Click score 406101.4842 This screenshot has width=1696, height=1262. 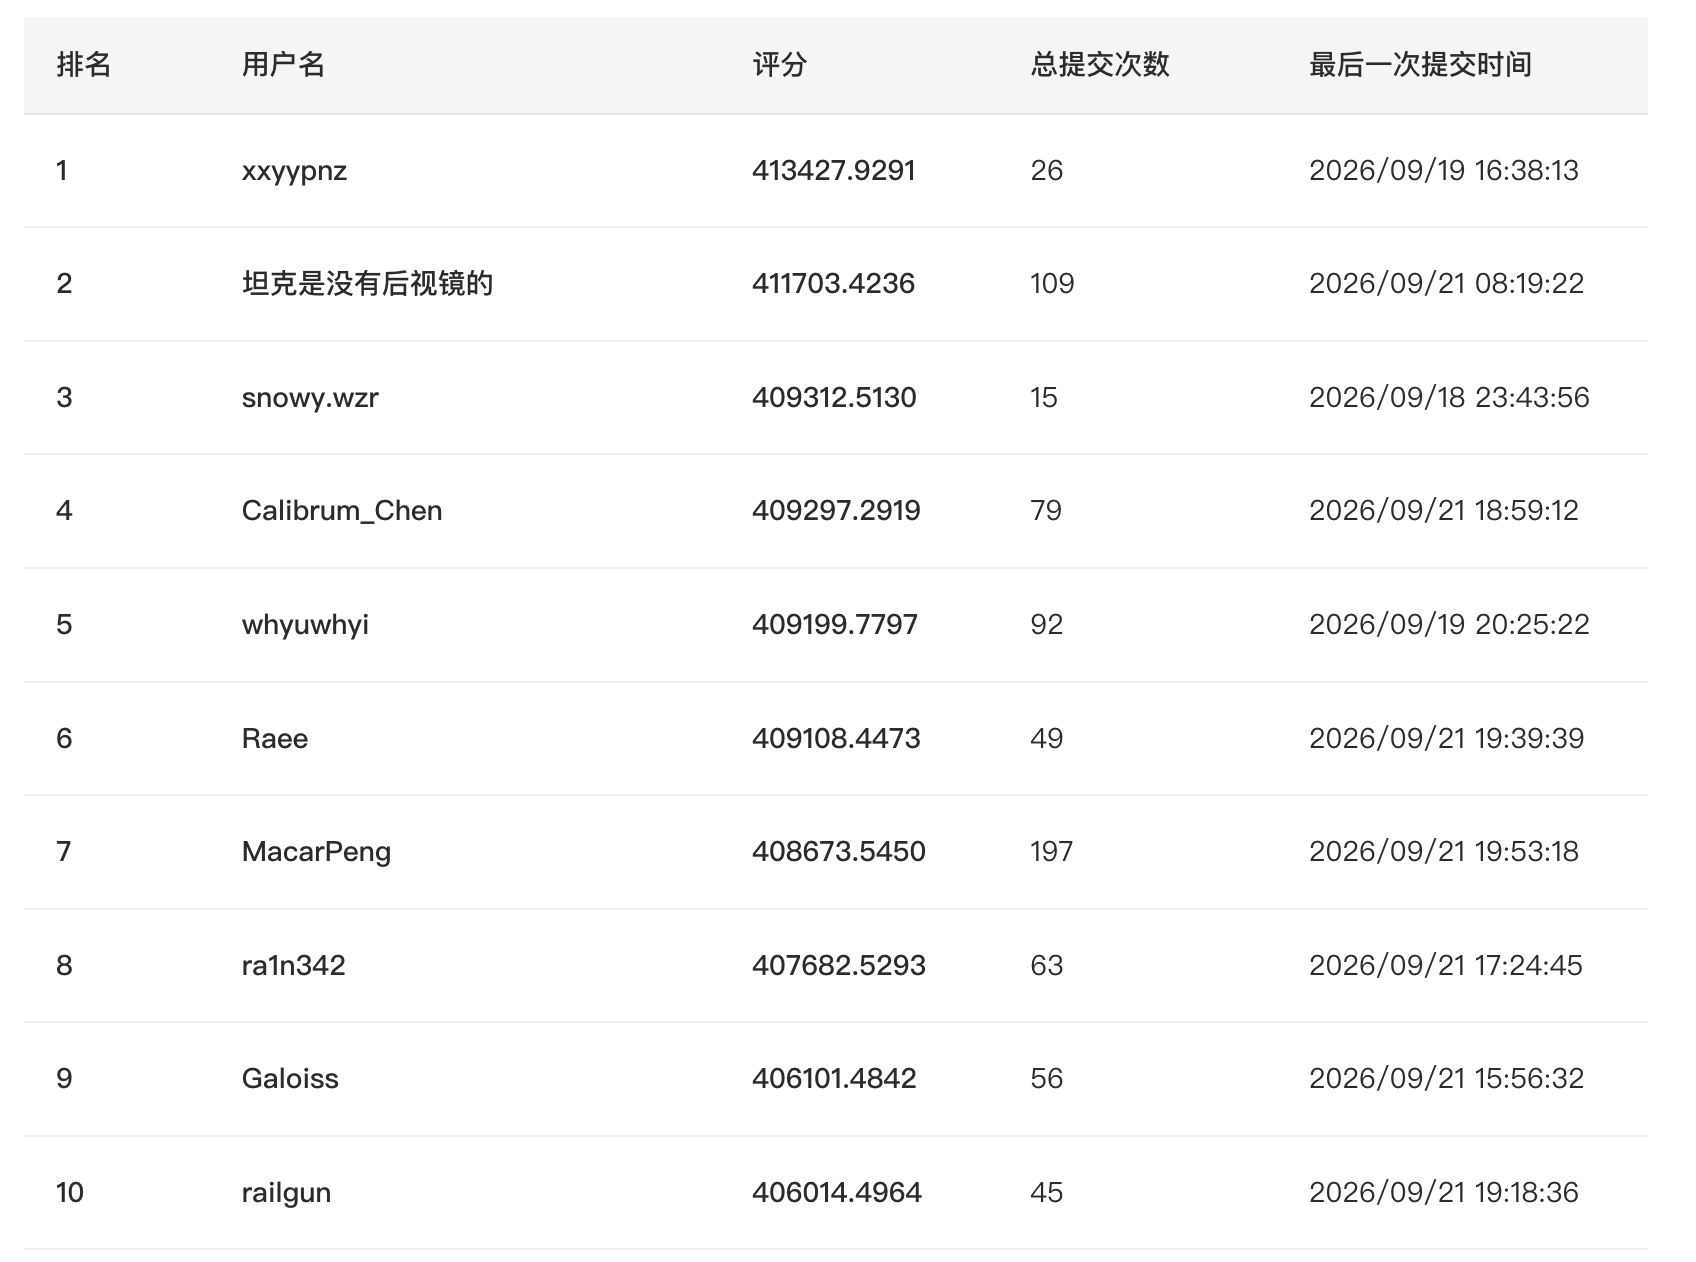pos(834,1079)
